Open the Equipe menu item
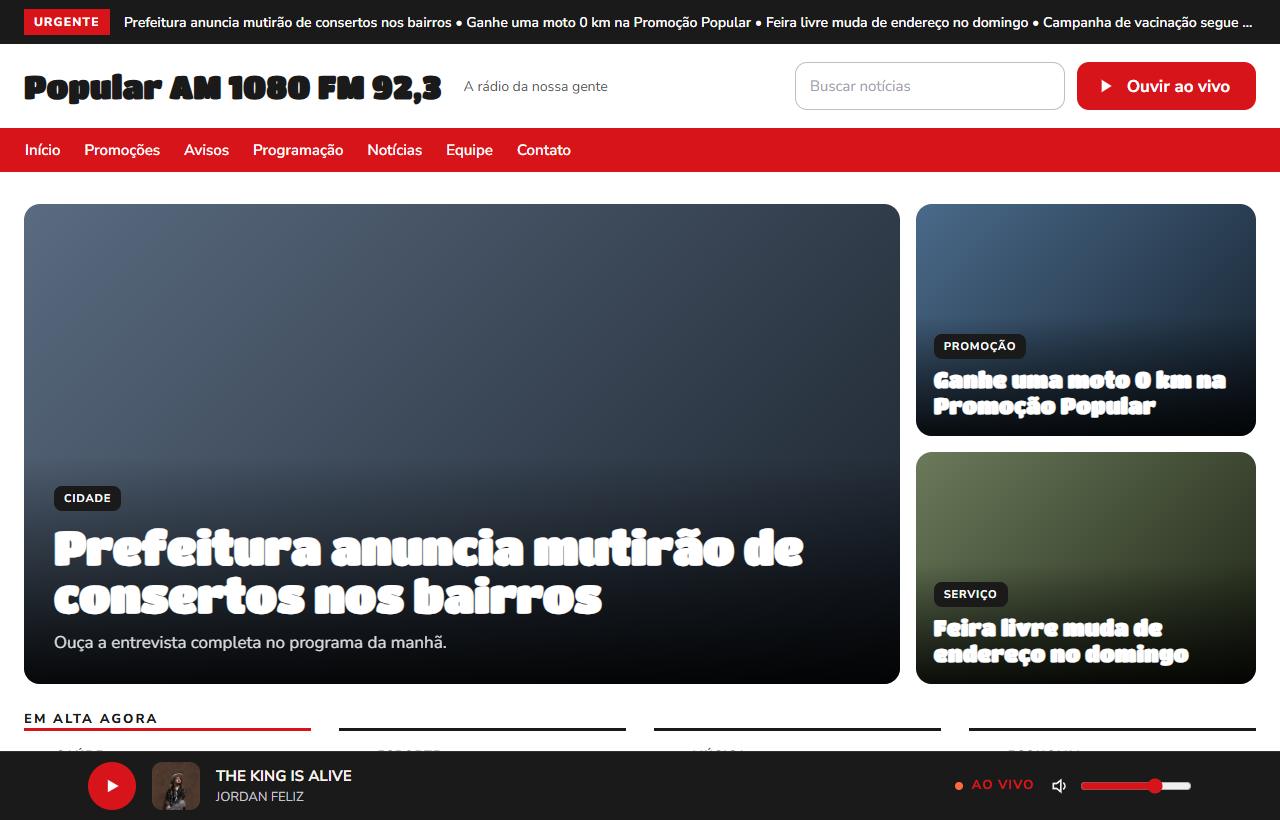The height and width of the screenshot is (820, 1280). (469, 150)
